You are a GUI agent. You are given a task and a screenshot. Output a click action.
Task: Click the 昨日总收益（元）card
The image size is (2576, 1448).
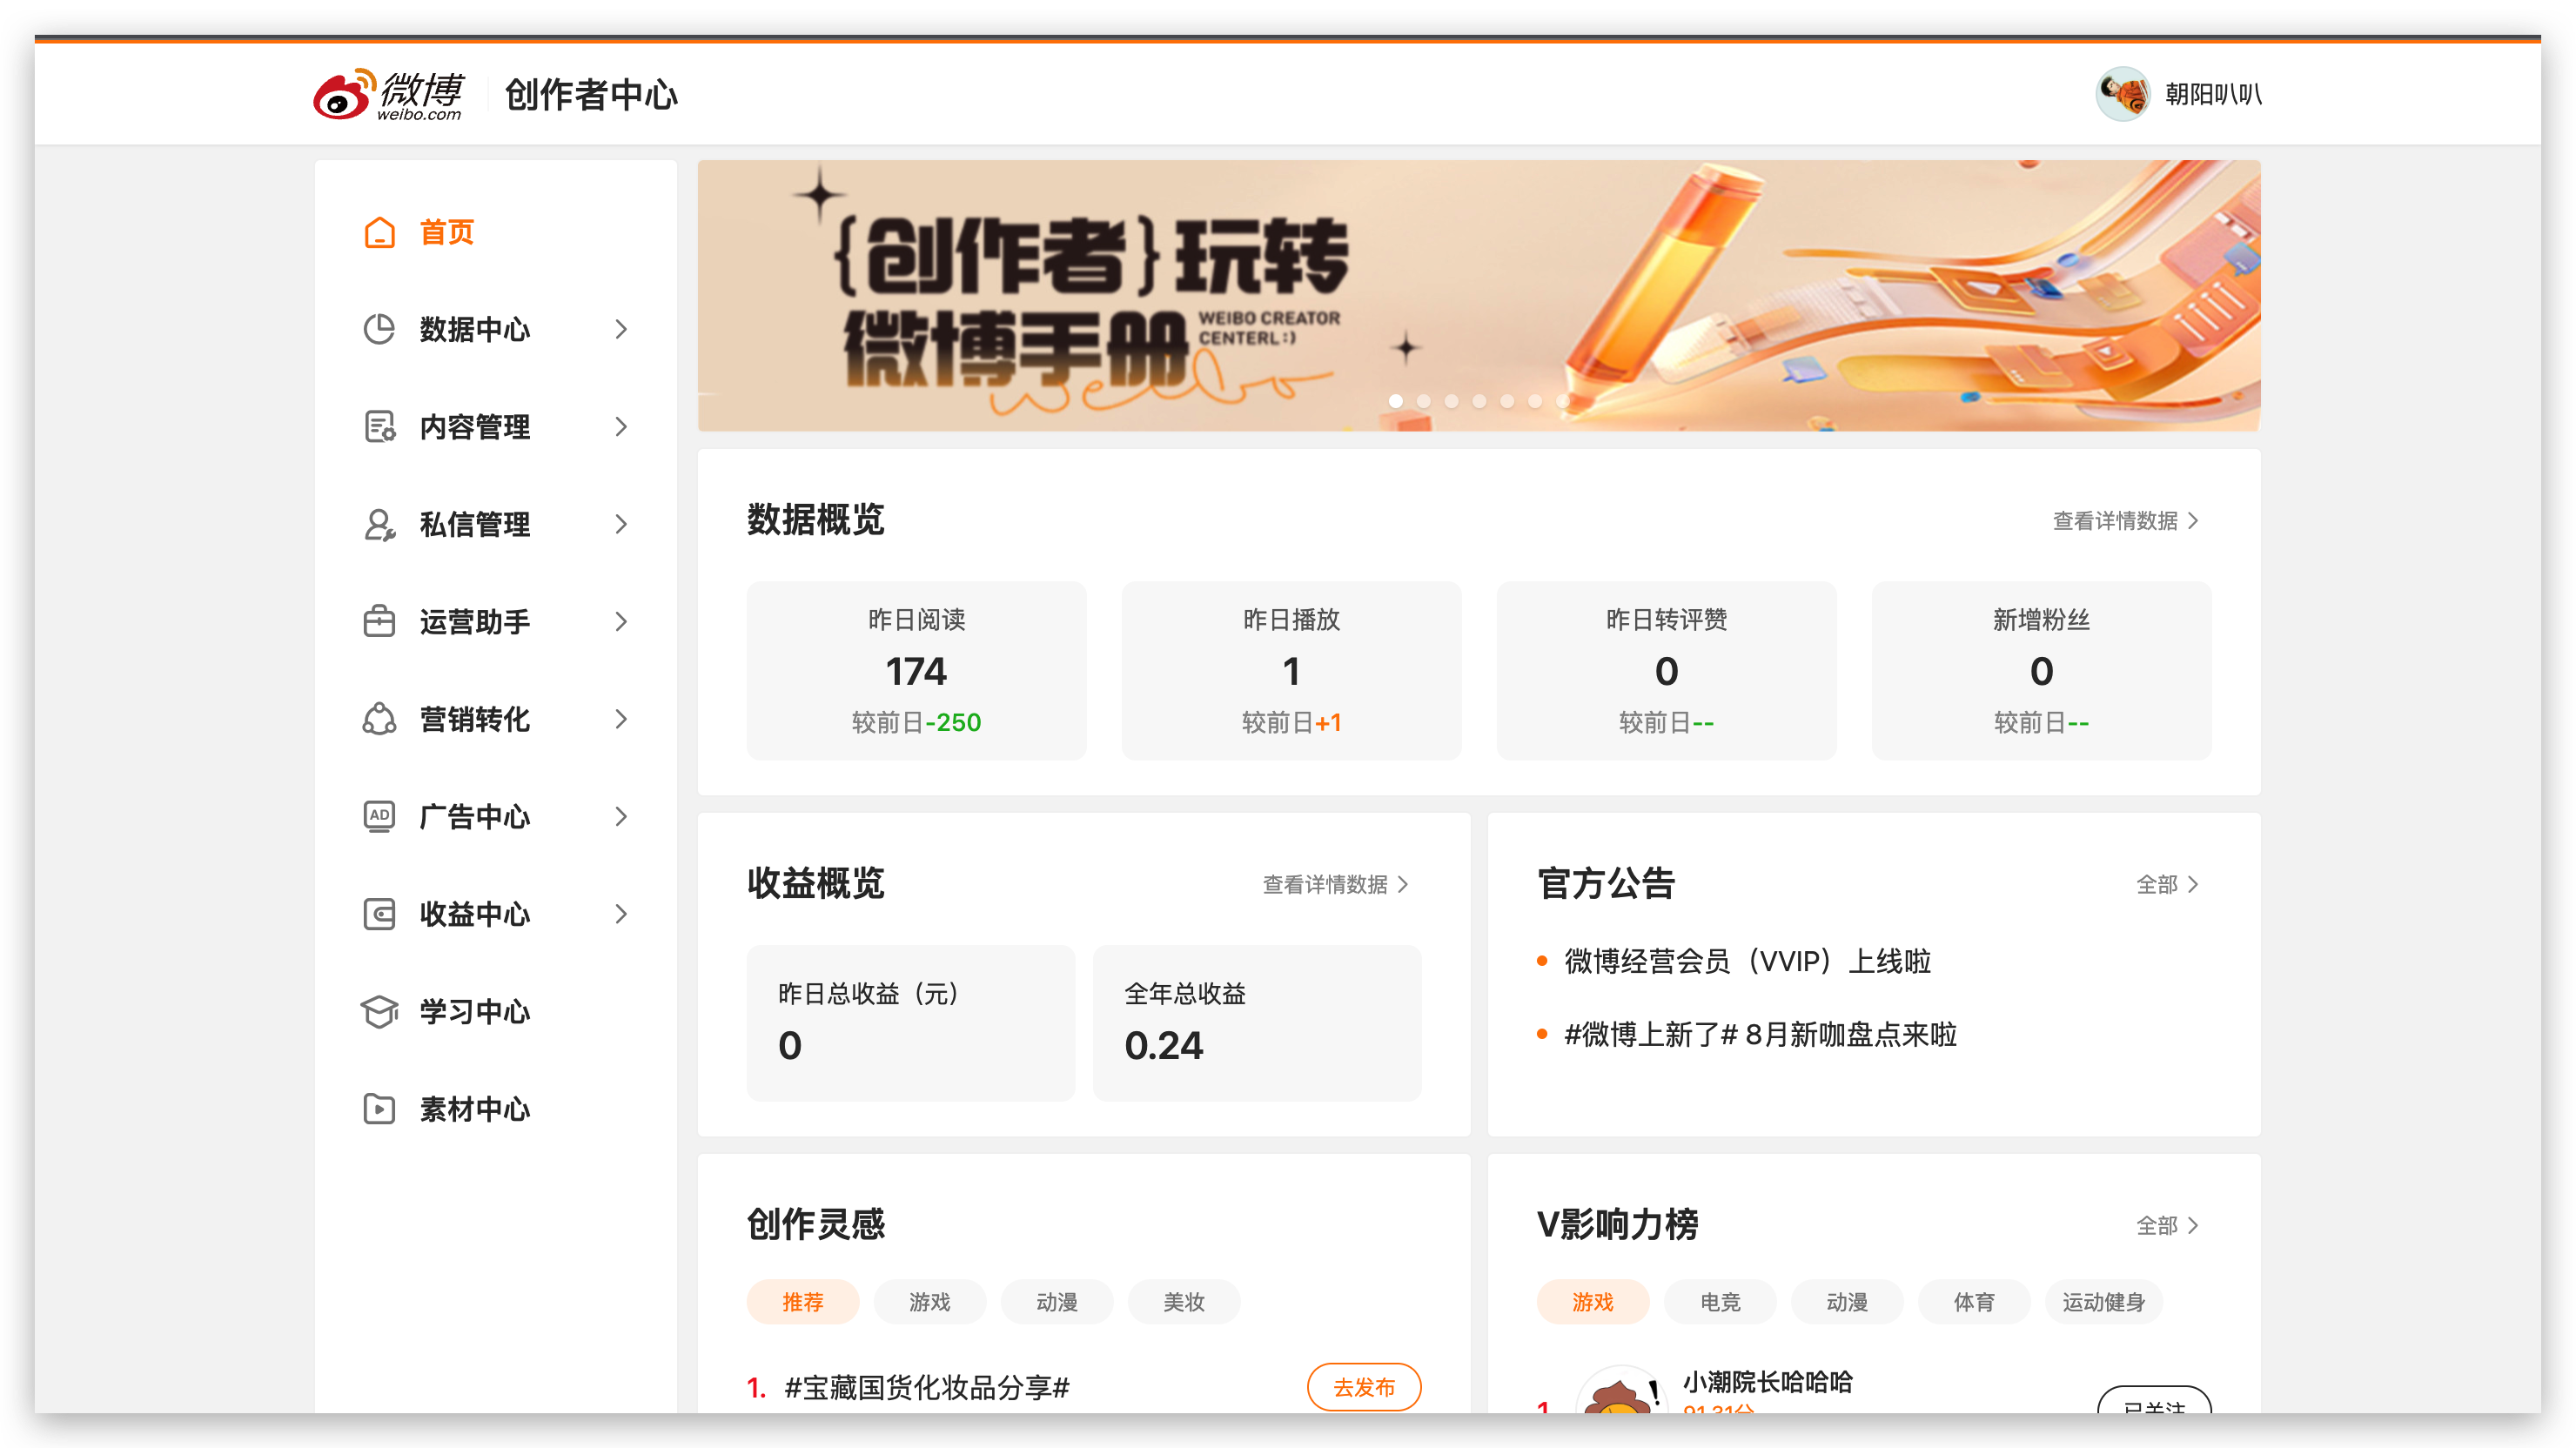(911, 1023)
